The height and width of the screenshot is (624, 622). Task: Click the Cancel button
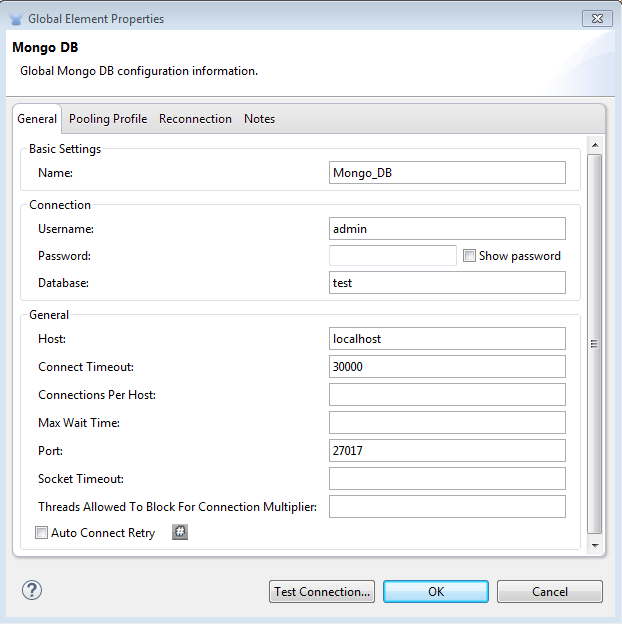pyautogui.click(x=550, y=591)
